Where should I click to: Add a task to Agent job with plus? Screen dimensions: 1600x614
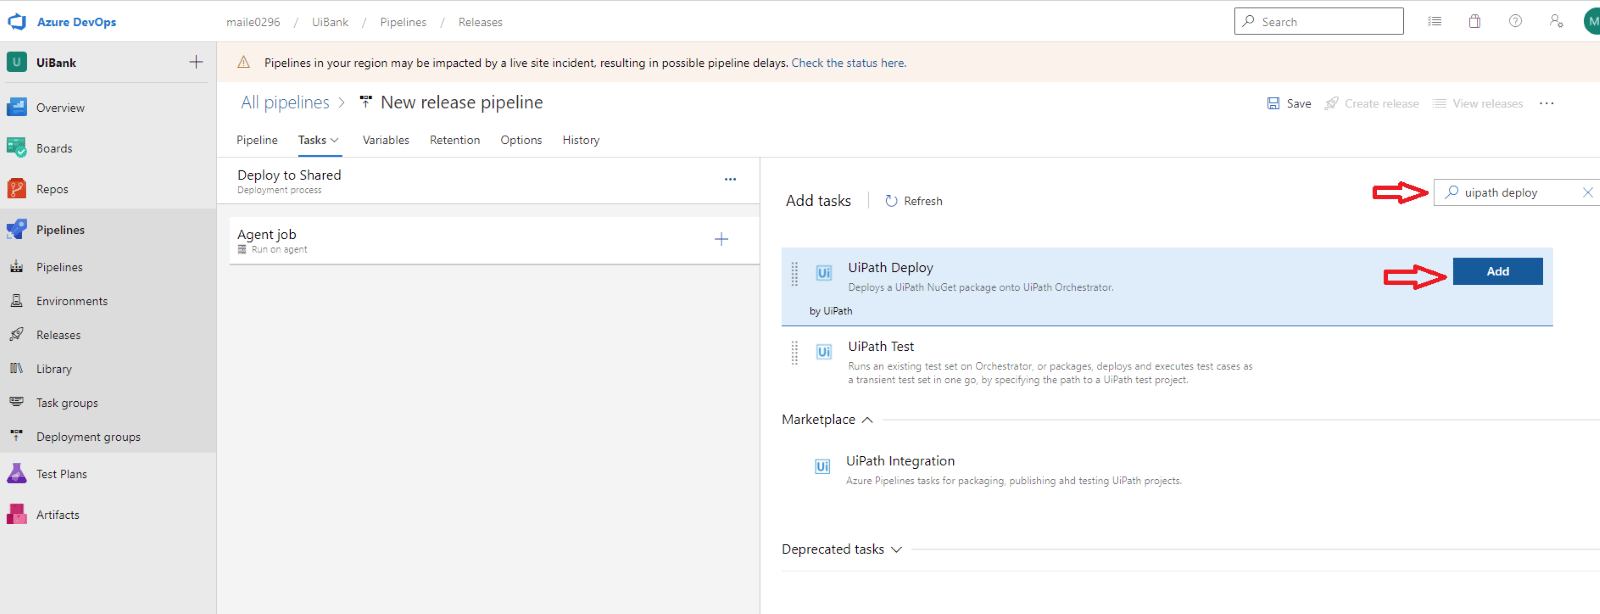click(x=721, y=239)
